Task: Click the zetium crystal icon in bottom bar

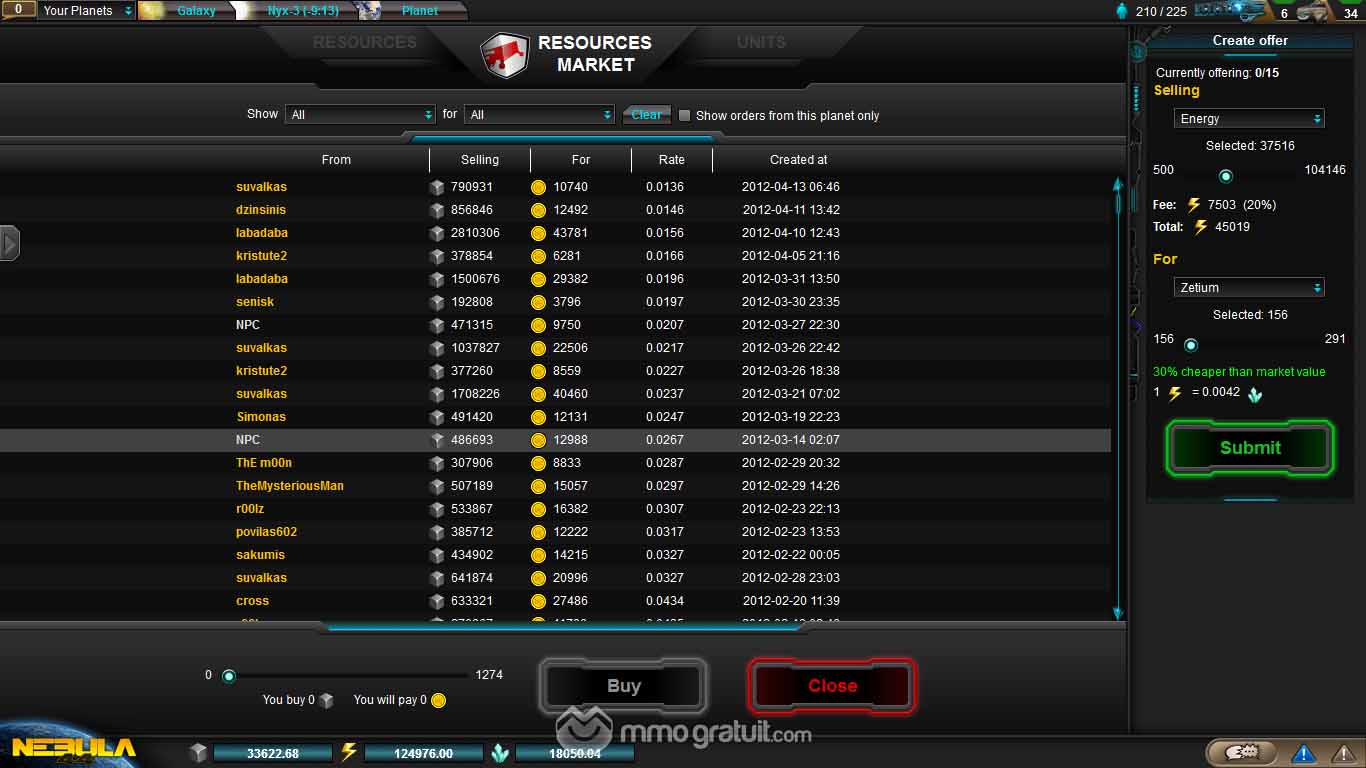Action: pos(499,753)
